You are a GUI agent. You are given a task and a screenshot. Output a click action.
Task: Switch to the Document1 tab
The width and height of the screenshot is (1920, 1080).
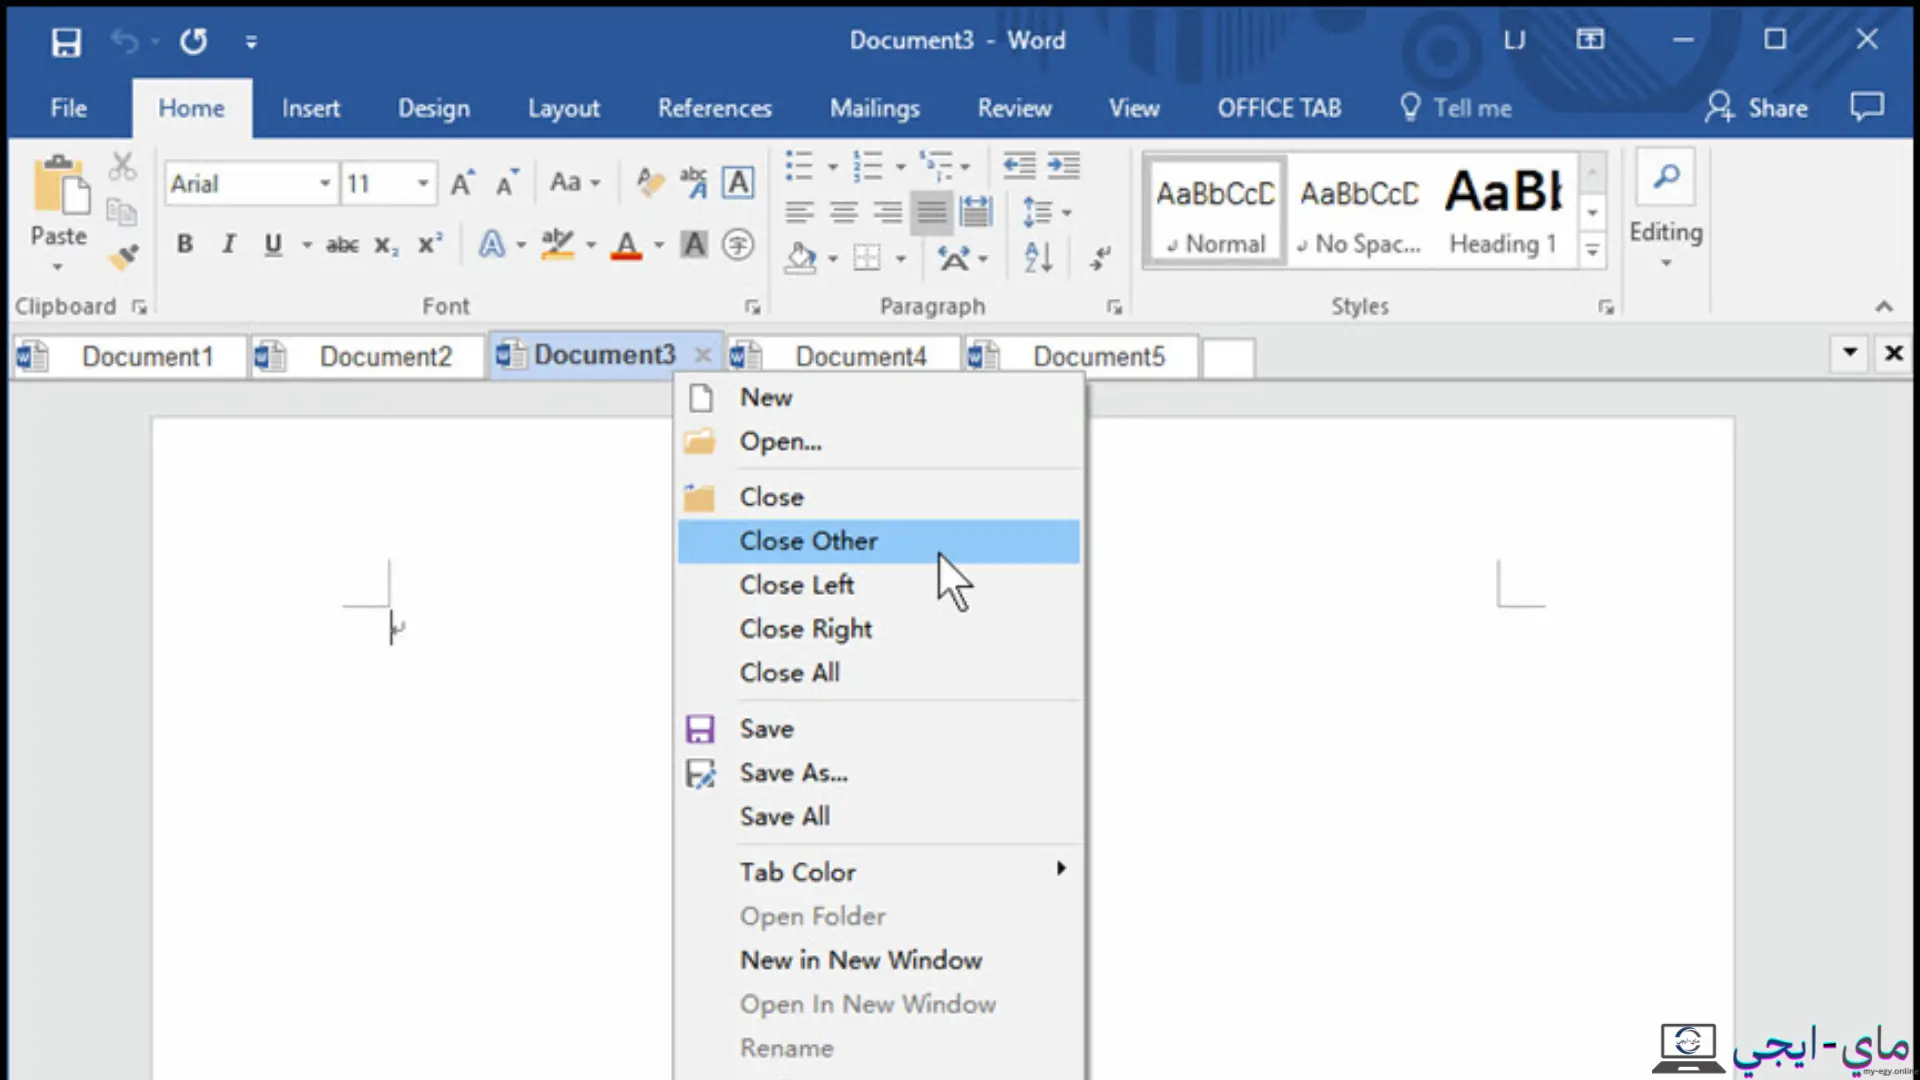tap(130, 356)
